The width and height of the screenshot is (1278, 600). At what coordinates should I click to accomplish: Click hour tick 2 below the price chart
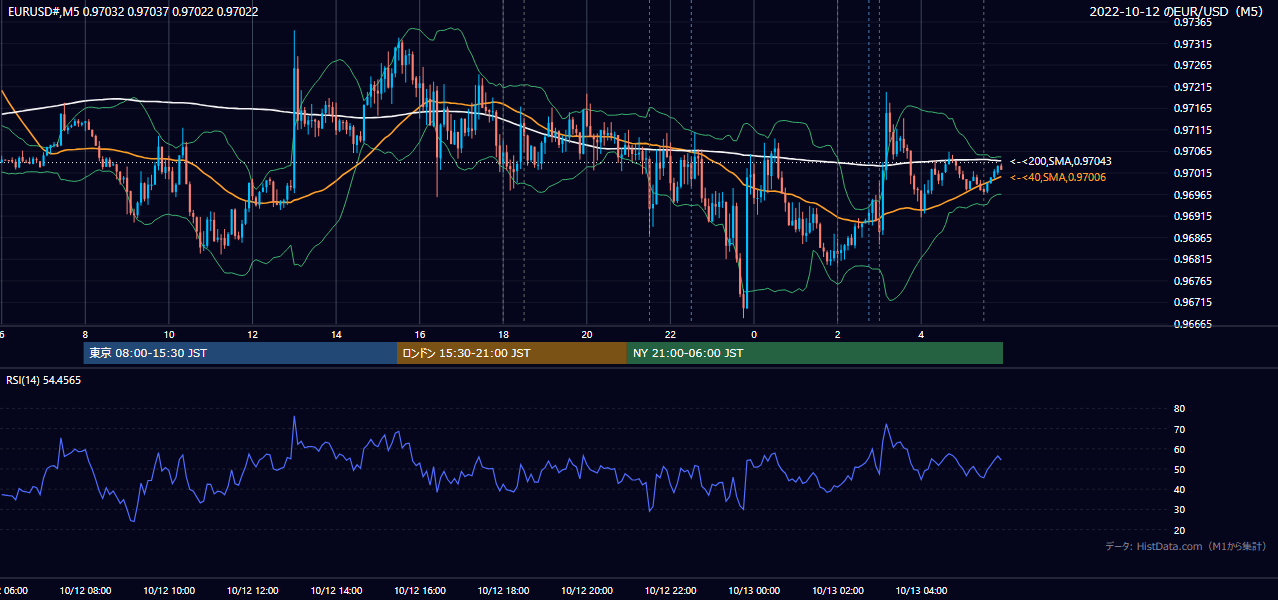coord(838,334)
